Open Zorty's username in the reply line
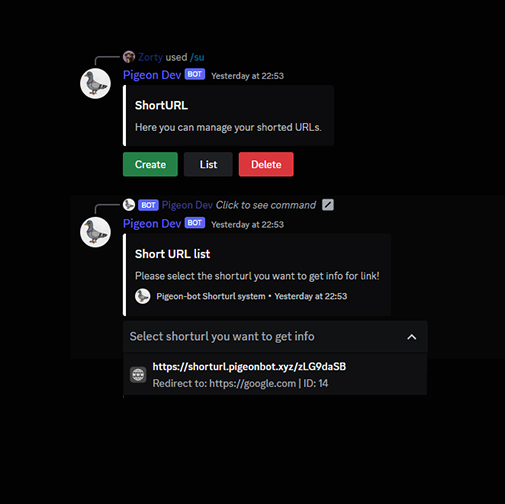 (150, 57)
